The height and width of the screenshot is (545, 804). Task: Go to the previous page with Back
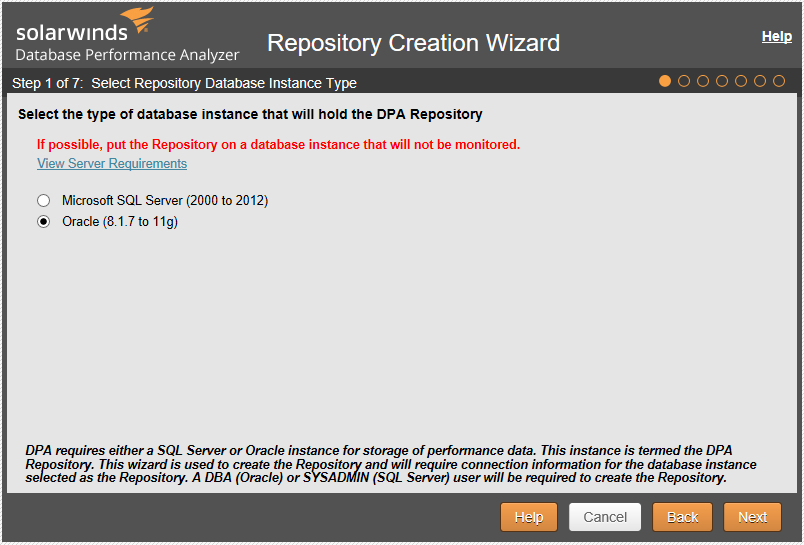682,517
